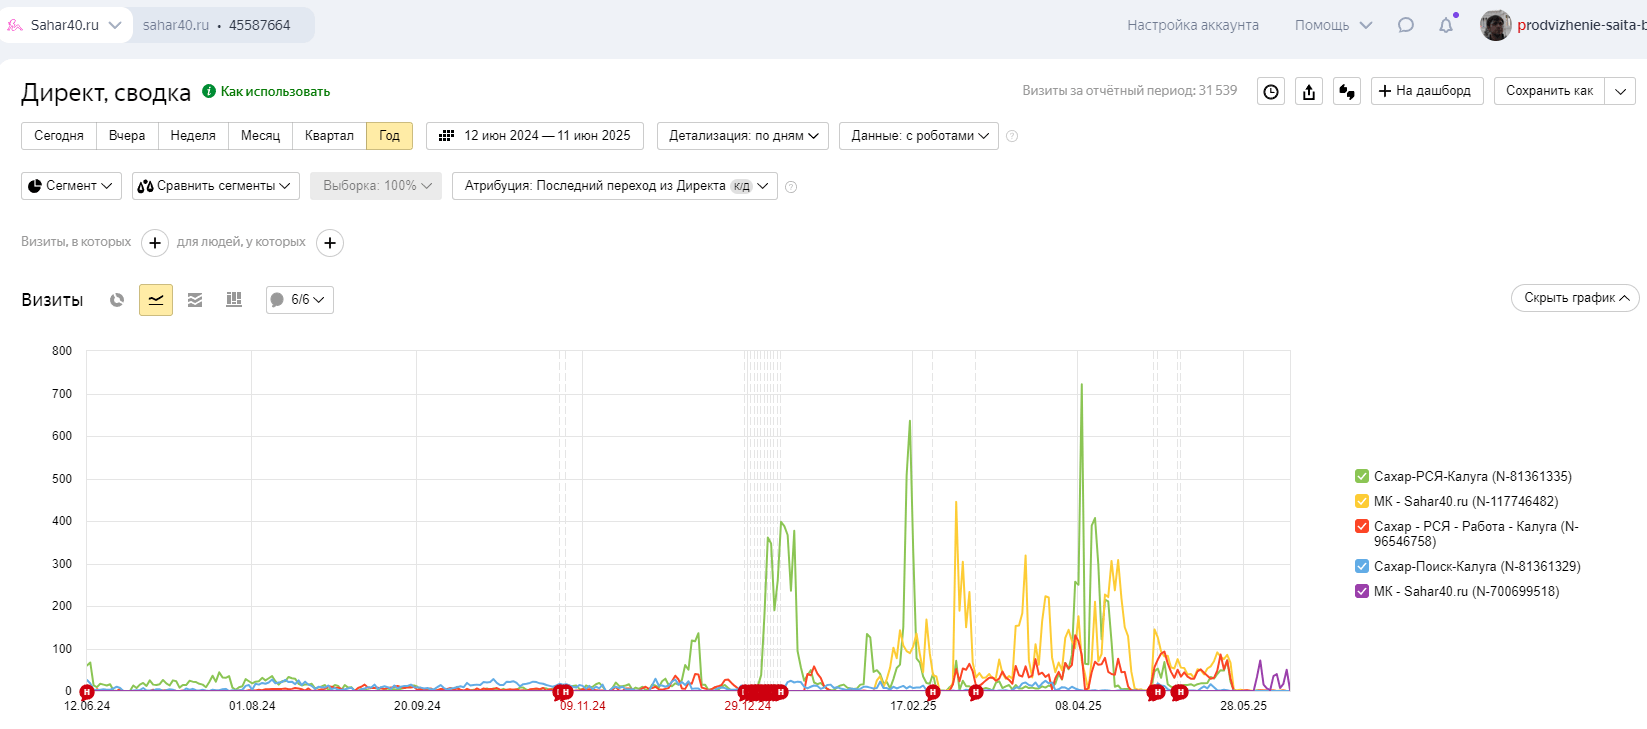Open the date range picker 12 июн 2024 — 11 июн 2025

tap(535, 136)
